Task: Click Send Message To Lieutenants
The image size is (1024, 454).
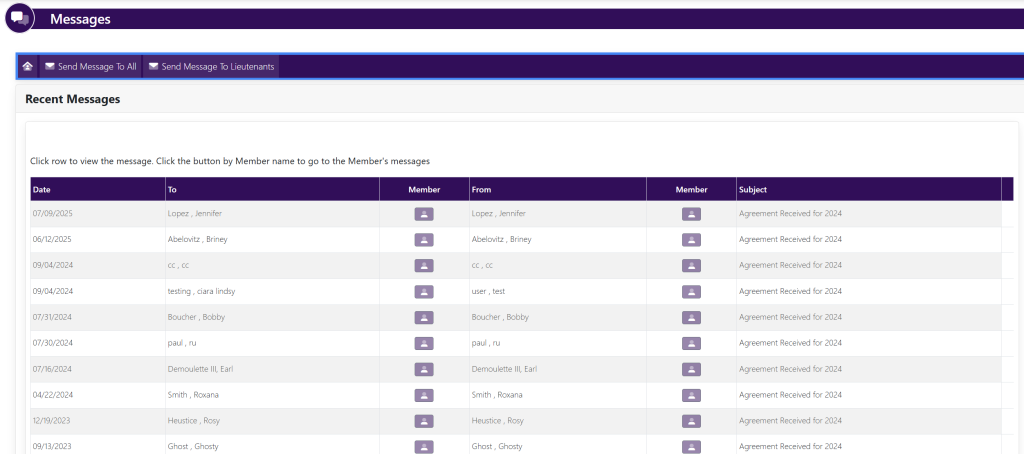Action: pyautogui.click(x=211, y=67)
